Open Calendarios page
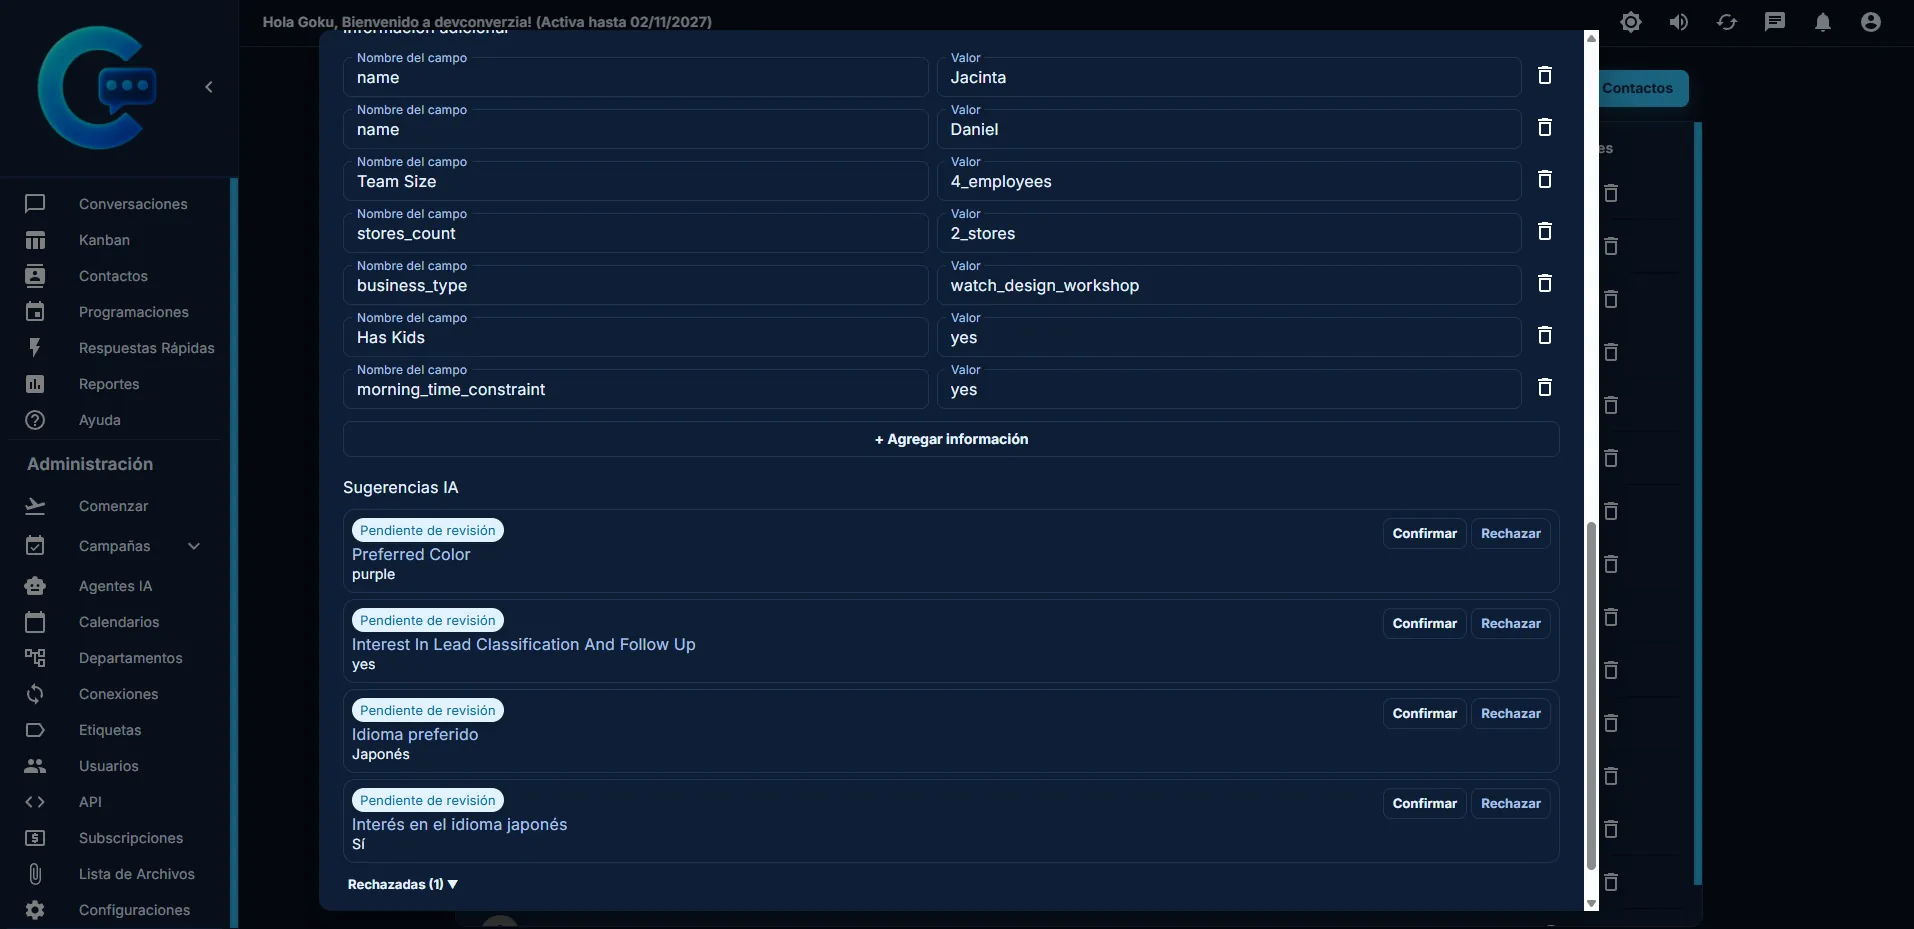The image size is (1914, 929). coord(119,622)
